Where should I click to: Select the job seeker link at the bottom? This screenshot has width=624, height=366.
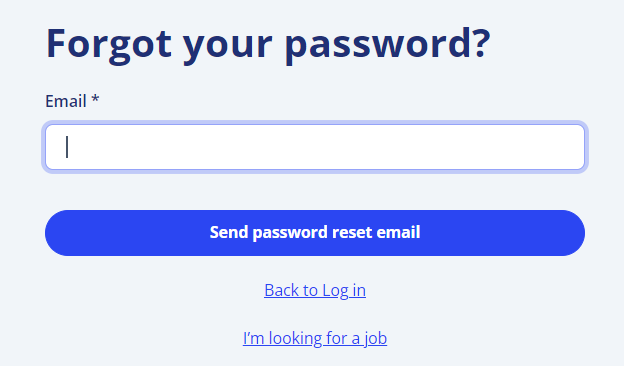[315, 339]
